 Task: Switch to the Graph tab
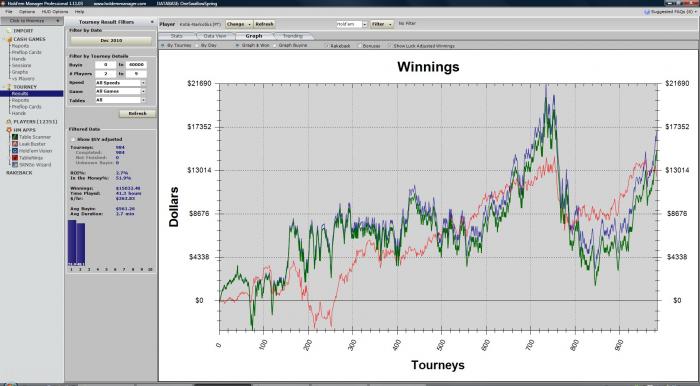(254, 36)
